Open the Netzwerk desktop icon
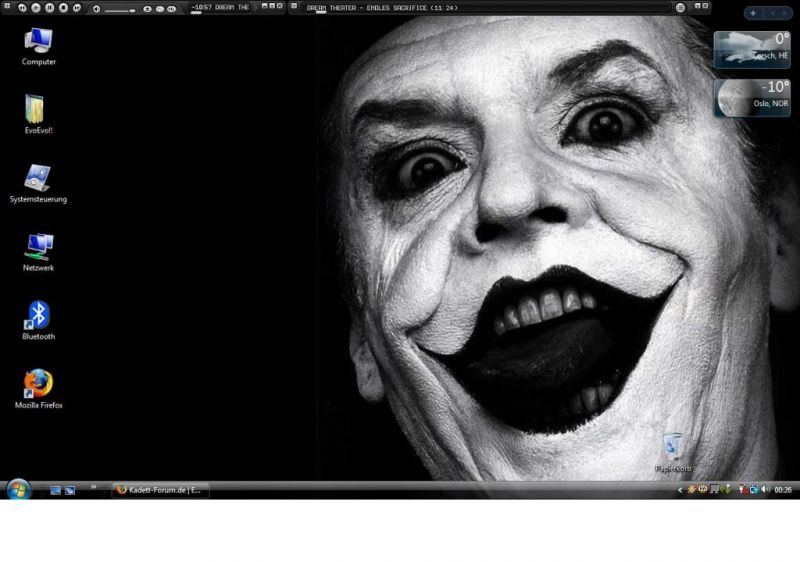This screenshot has height=562, width=800. [38, 252]
